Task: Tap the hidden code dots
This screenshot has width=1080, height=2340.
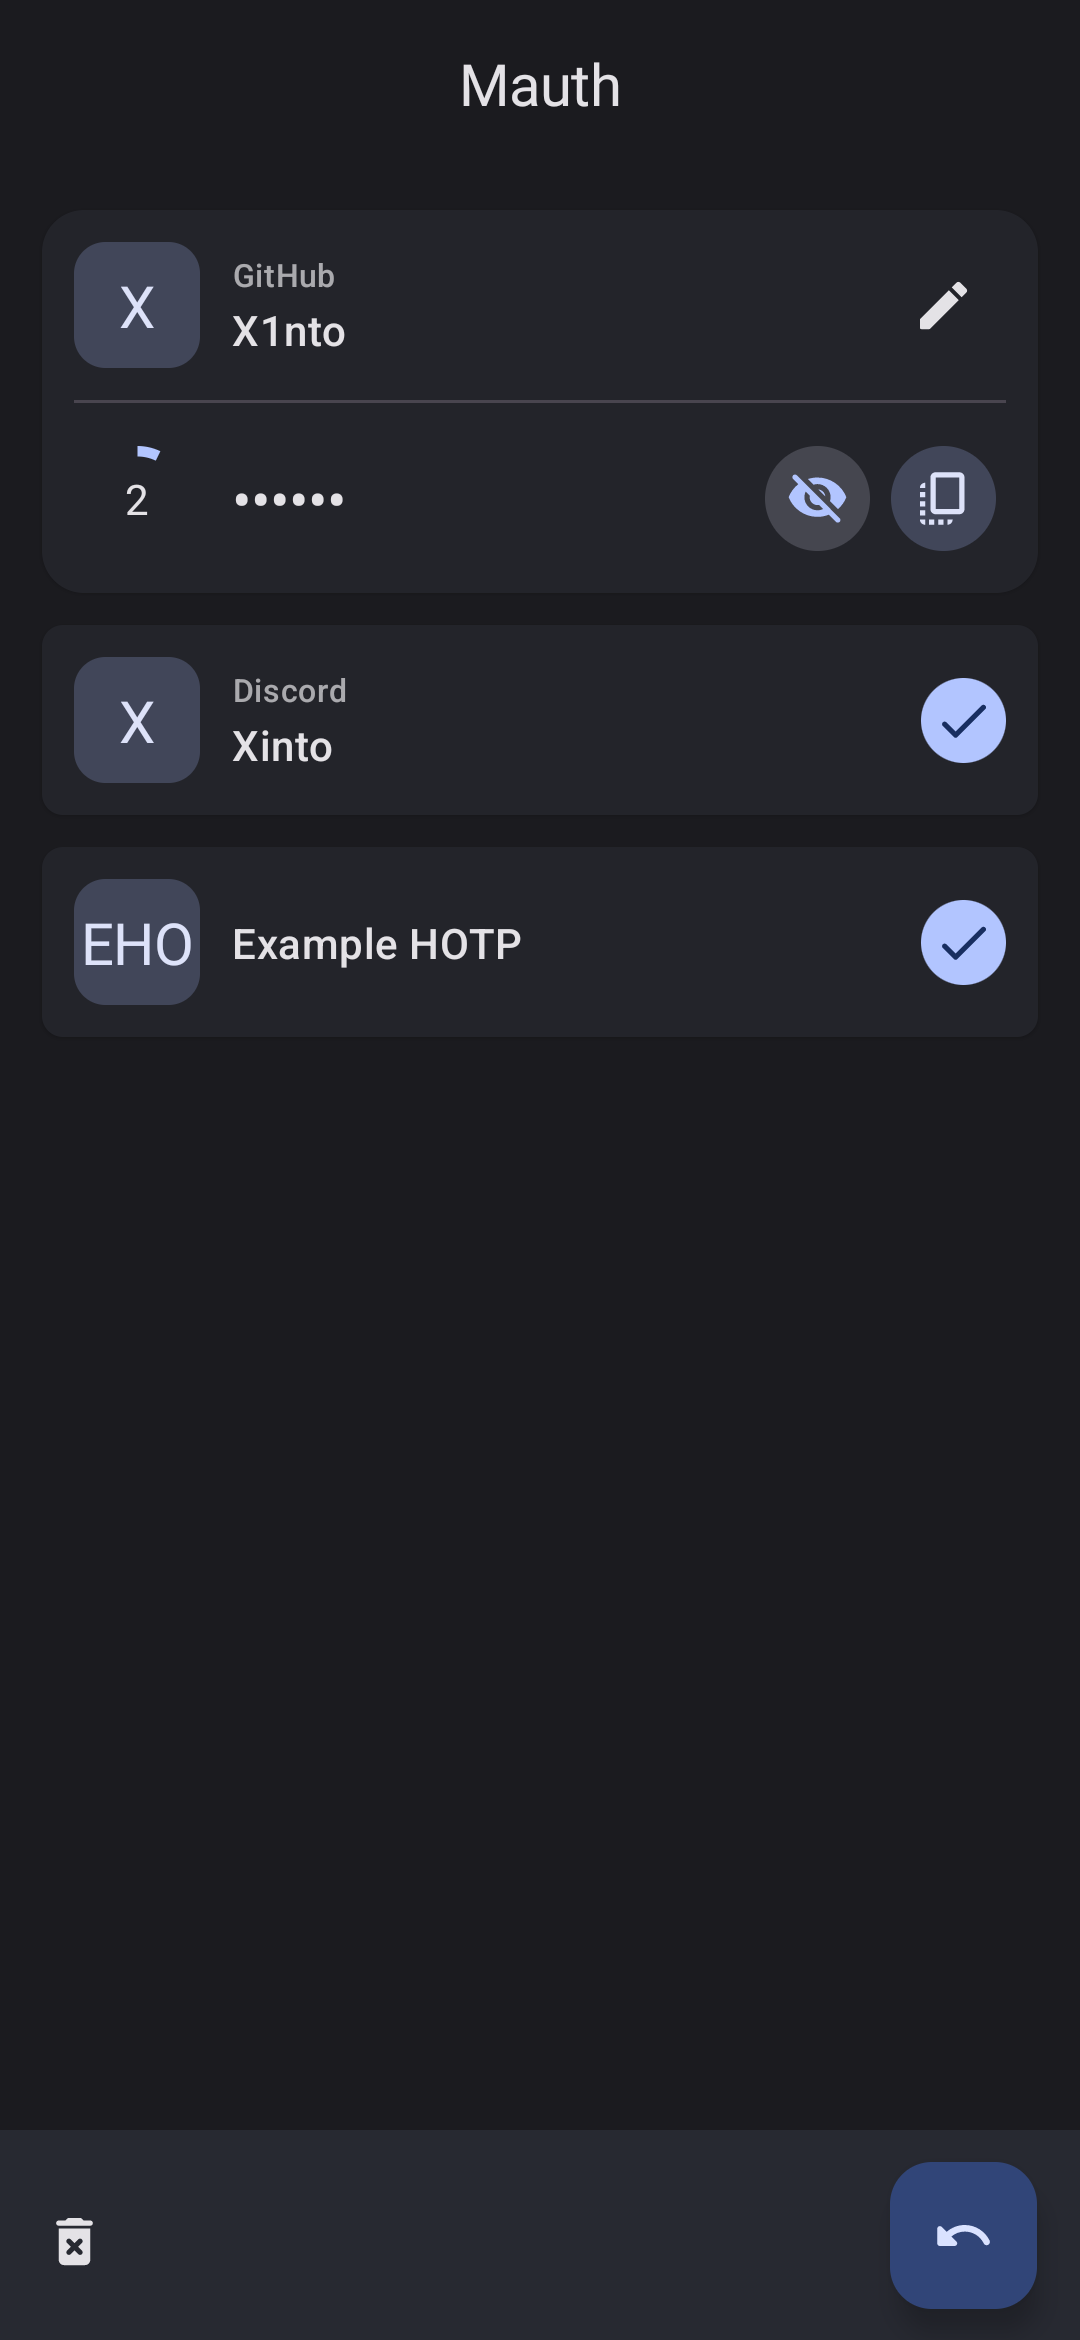Action: click(289, 499)
